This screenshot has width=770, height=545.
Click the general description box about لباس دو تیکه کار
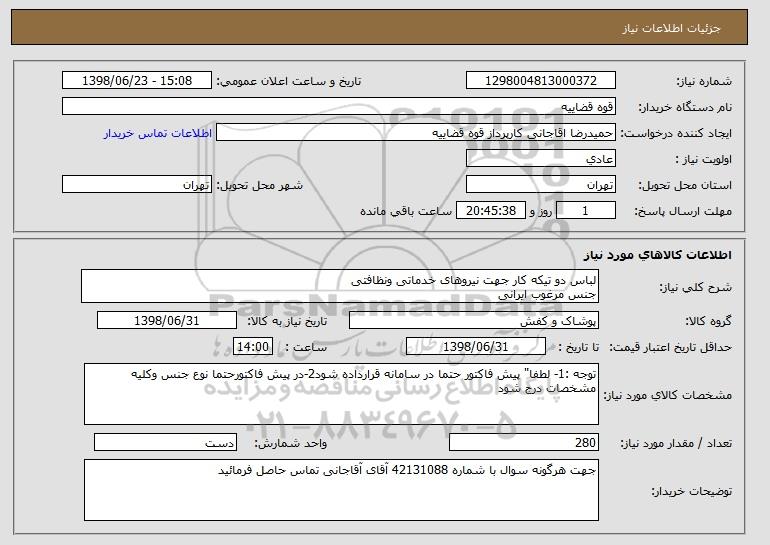click(x=340, y=286)
